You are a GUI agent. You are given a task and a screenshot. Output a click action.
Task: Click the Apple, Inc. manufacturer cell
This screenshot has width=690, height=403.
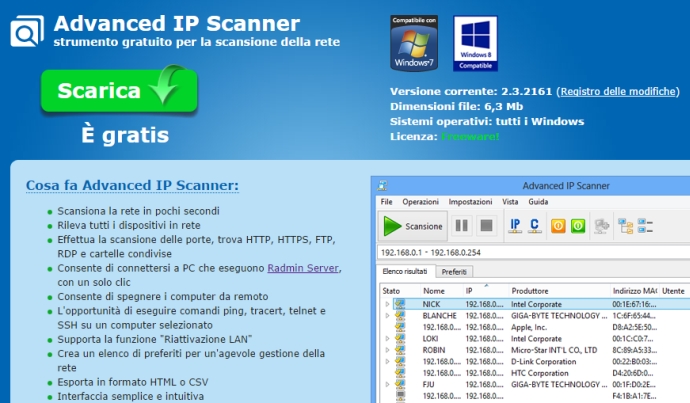tap(529, 327)
